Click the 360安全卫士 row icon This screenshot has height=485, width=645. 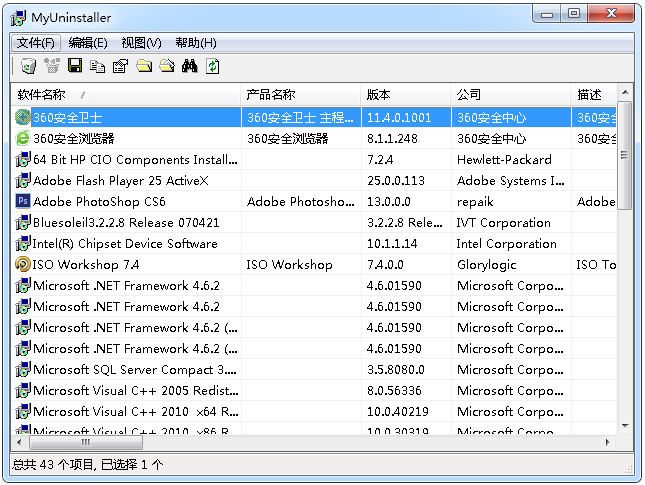(x=23, y=117)
